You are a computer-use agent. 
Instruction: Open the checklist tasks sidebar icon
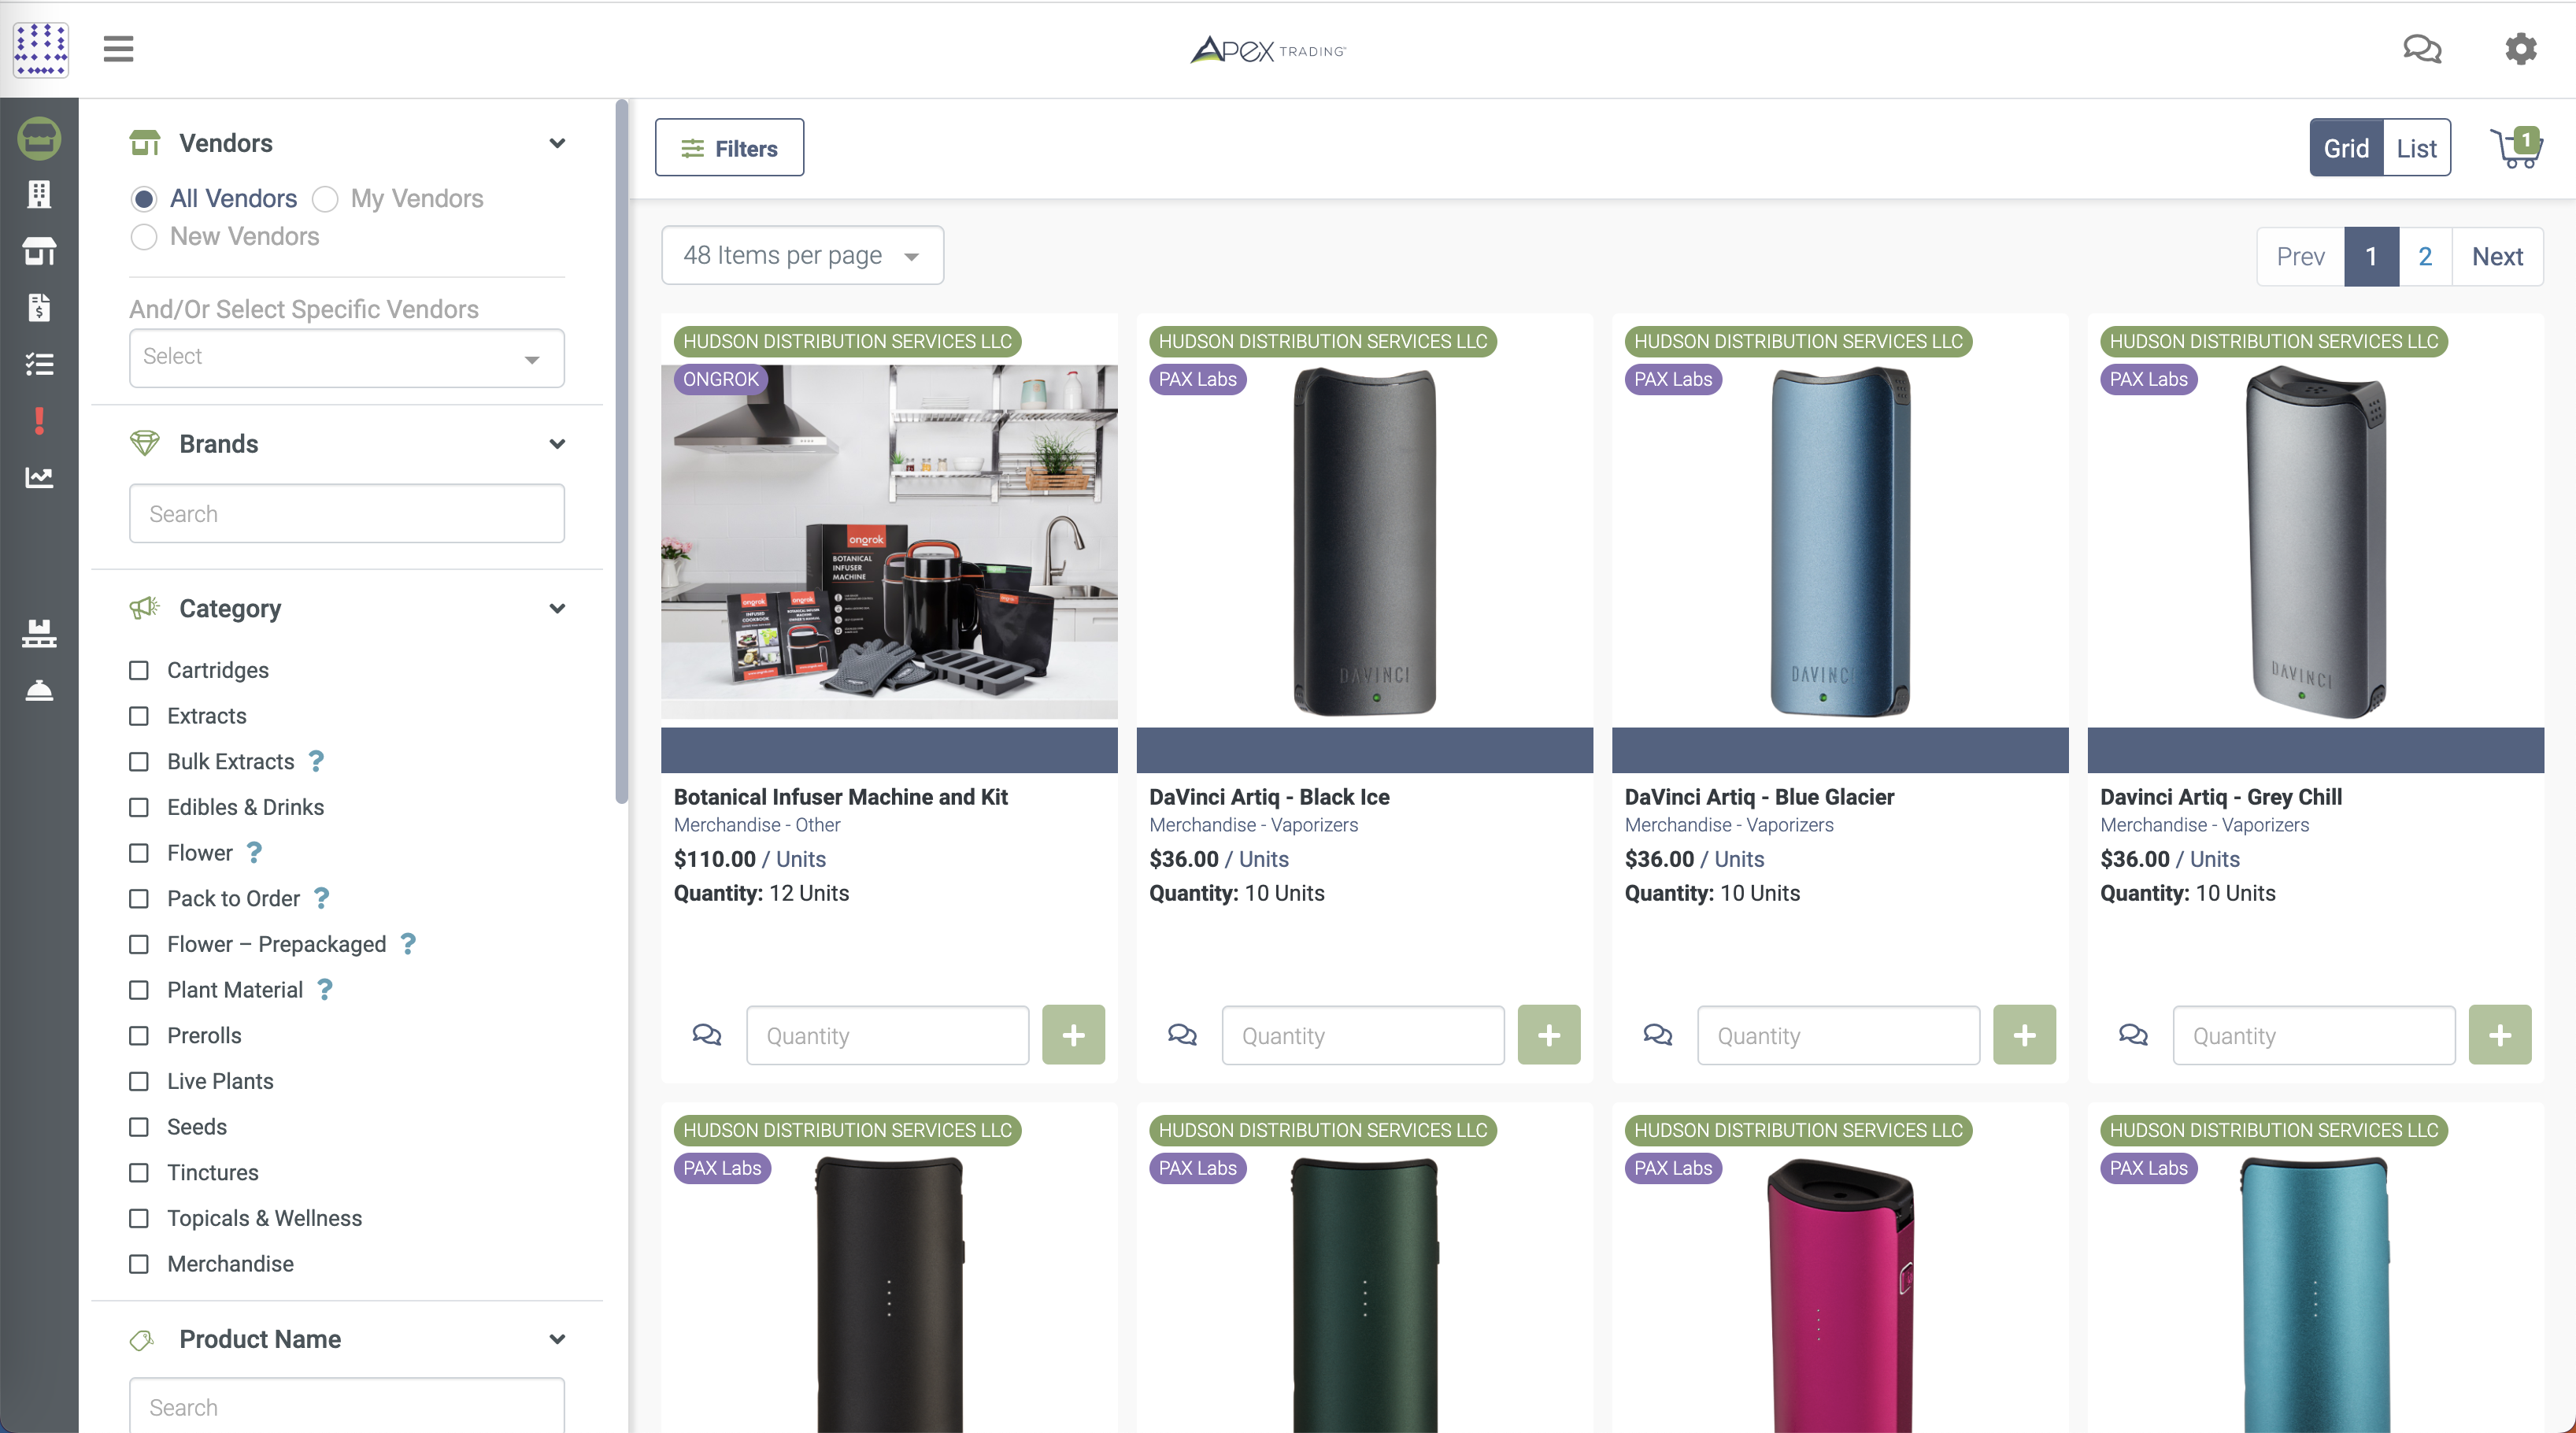tap(39, 364)
